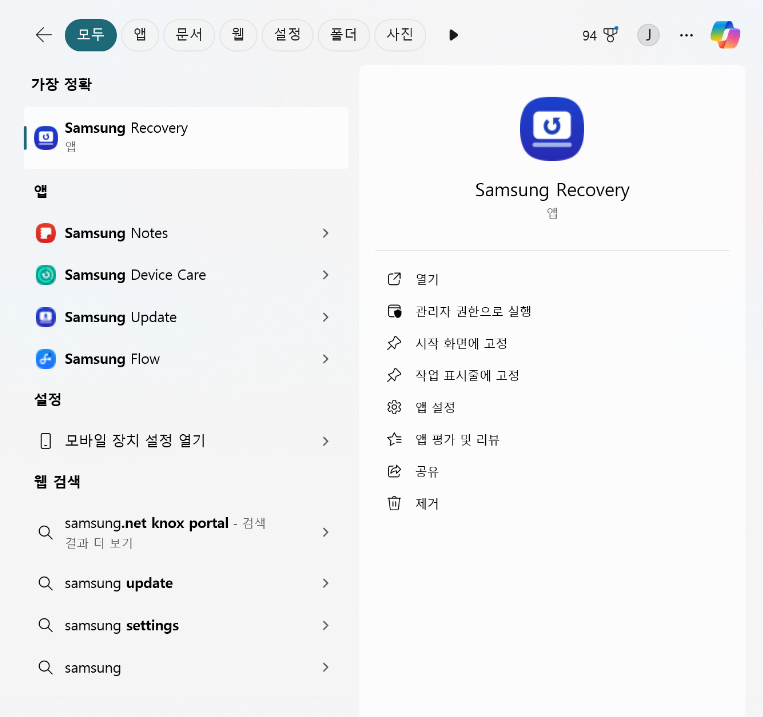
Task: Search the web for plain samsung
Action: click(186, 667)
